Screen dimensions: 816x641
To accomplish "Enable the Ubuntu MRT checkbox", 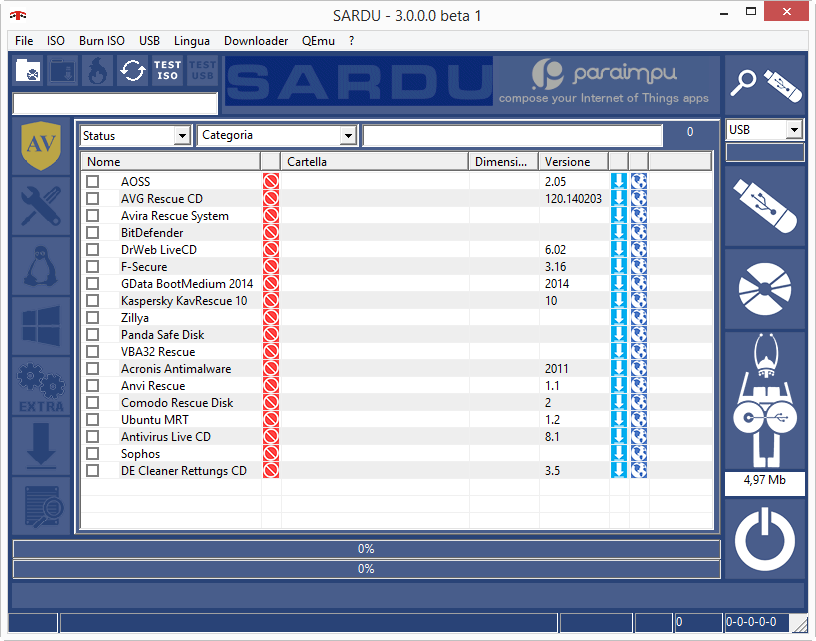I will point(93,420).
